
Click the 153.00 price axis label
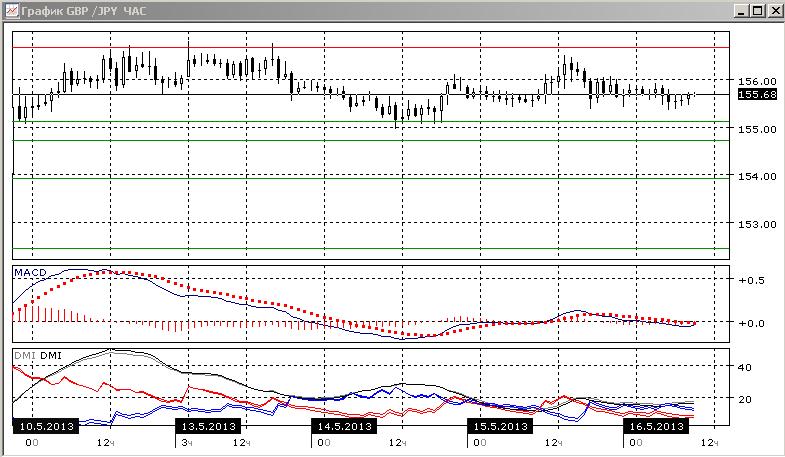coord(757,224)
